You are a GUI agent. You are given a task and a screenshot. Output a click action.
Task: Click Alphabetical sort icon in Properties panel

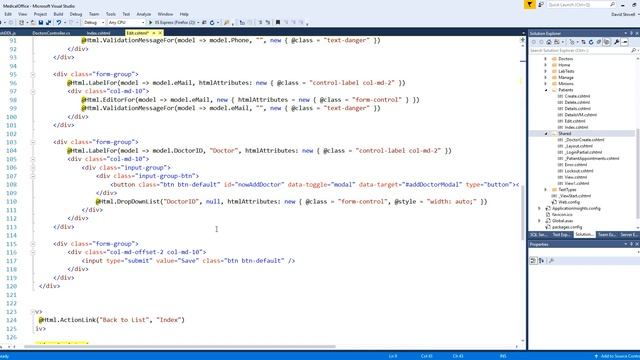541,260
